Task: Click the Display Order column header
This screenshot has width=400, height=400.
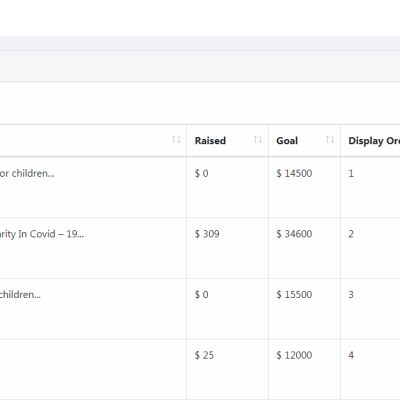Action: pos(374,141)
